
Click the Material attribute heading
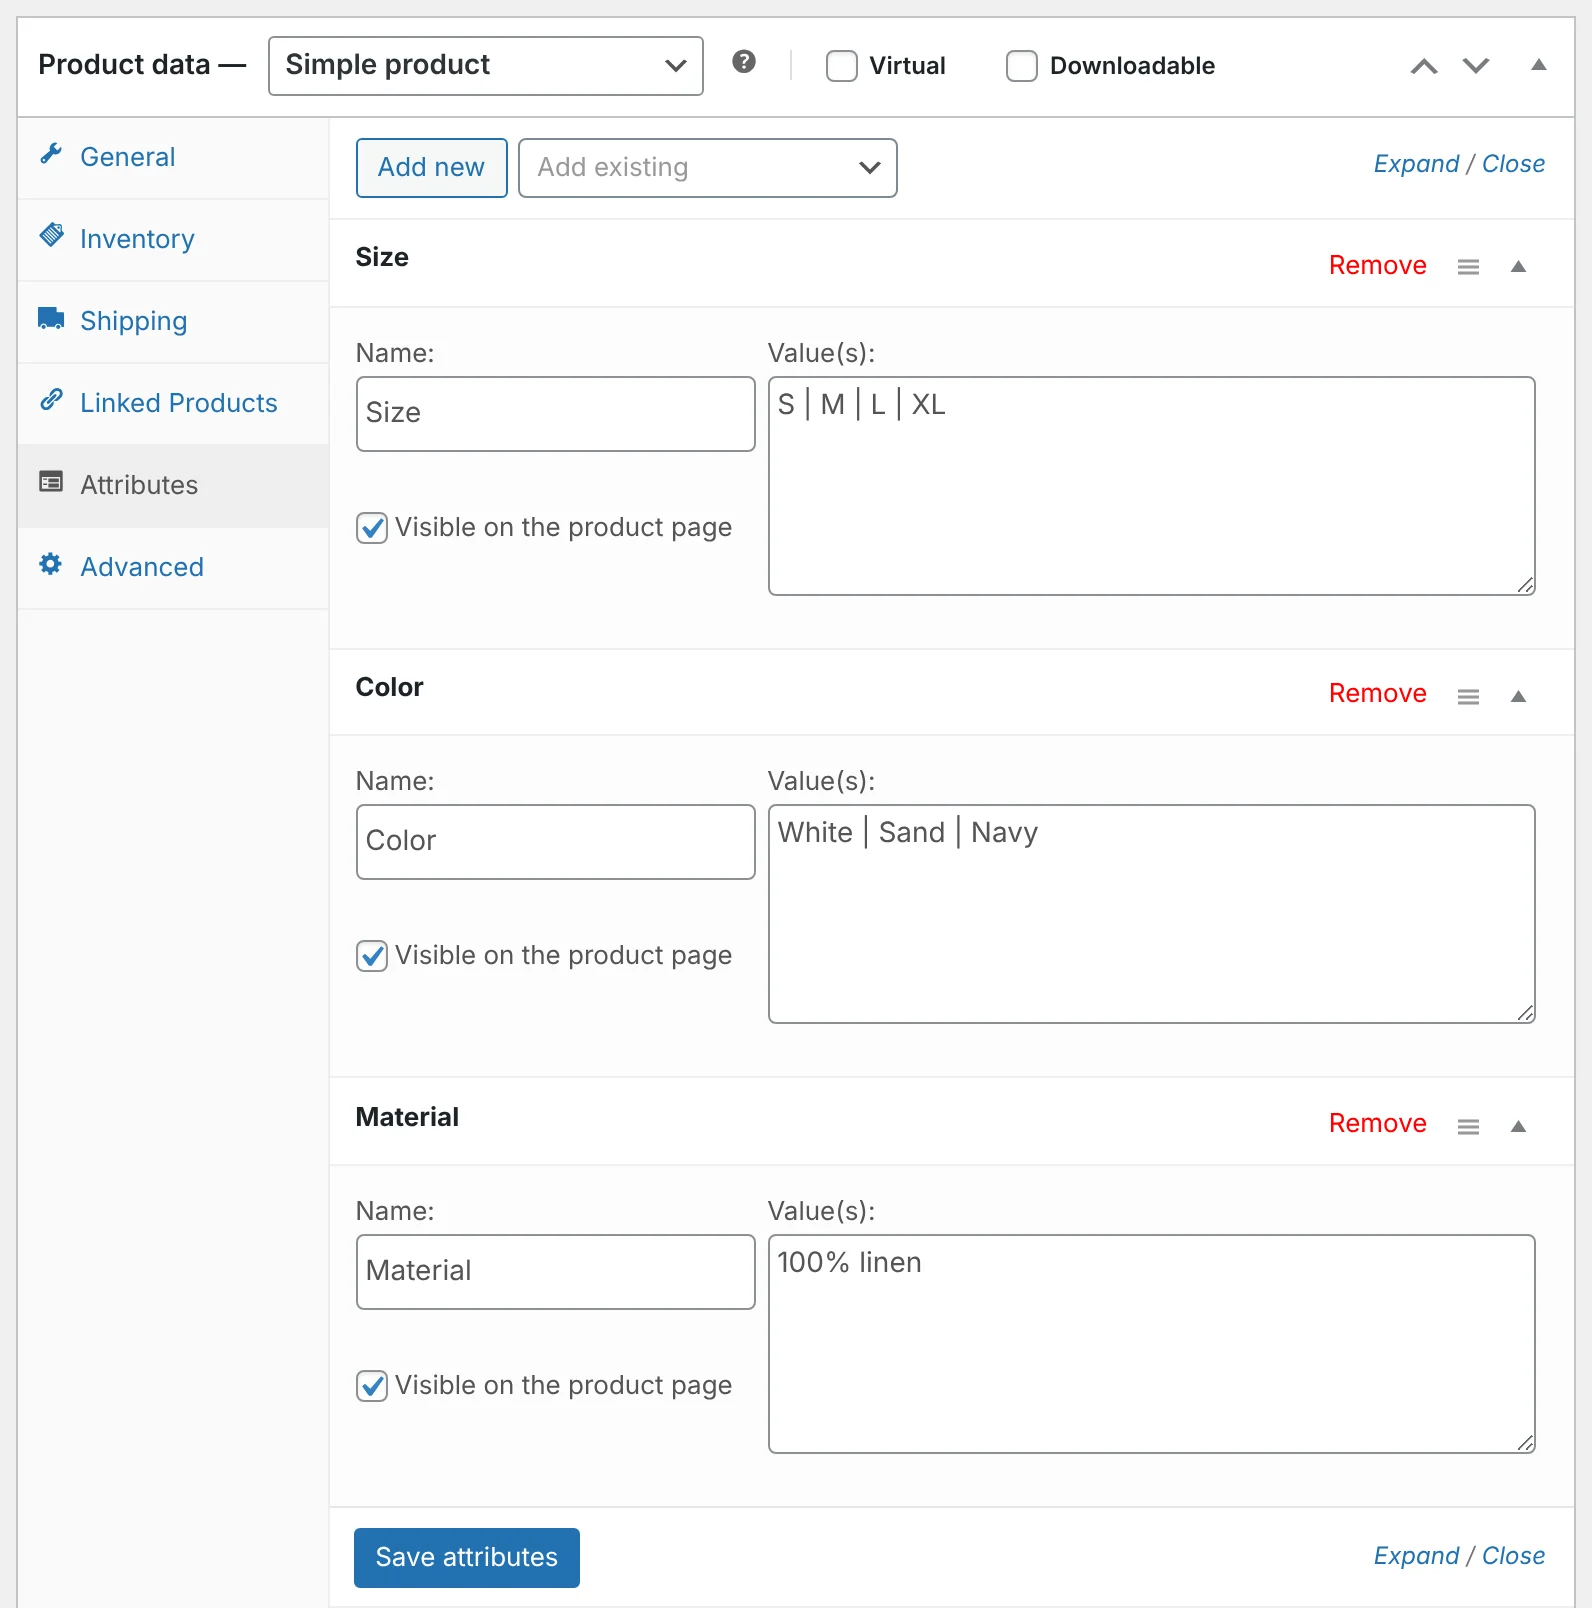click(407, 1117)
